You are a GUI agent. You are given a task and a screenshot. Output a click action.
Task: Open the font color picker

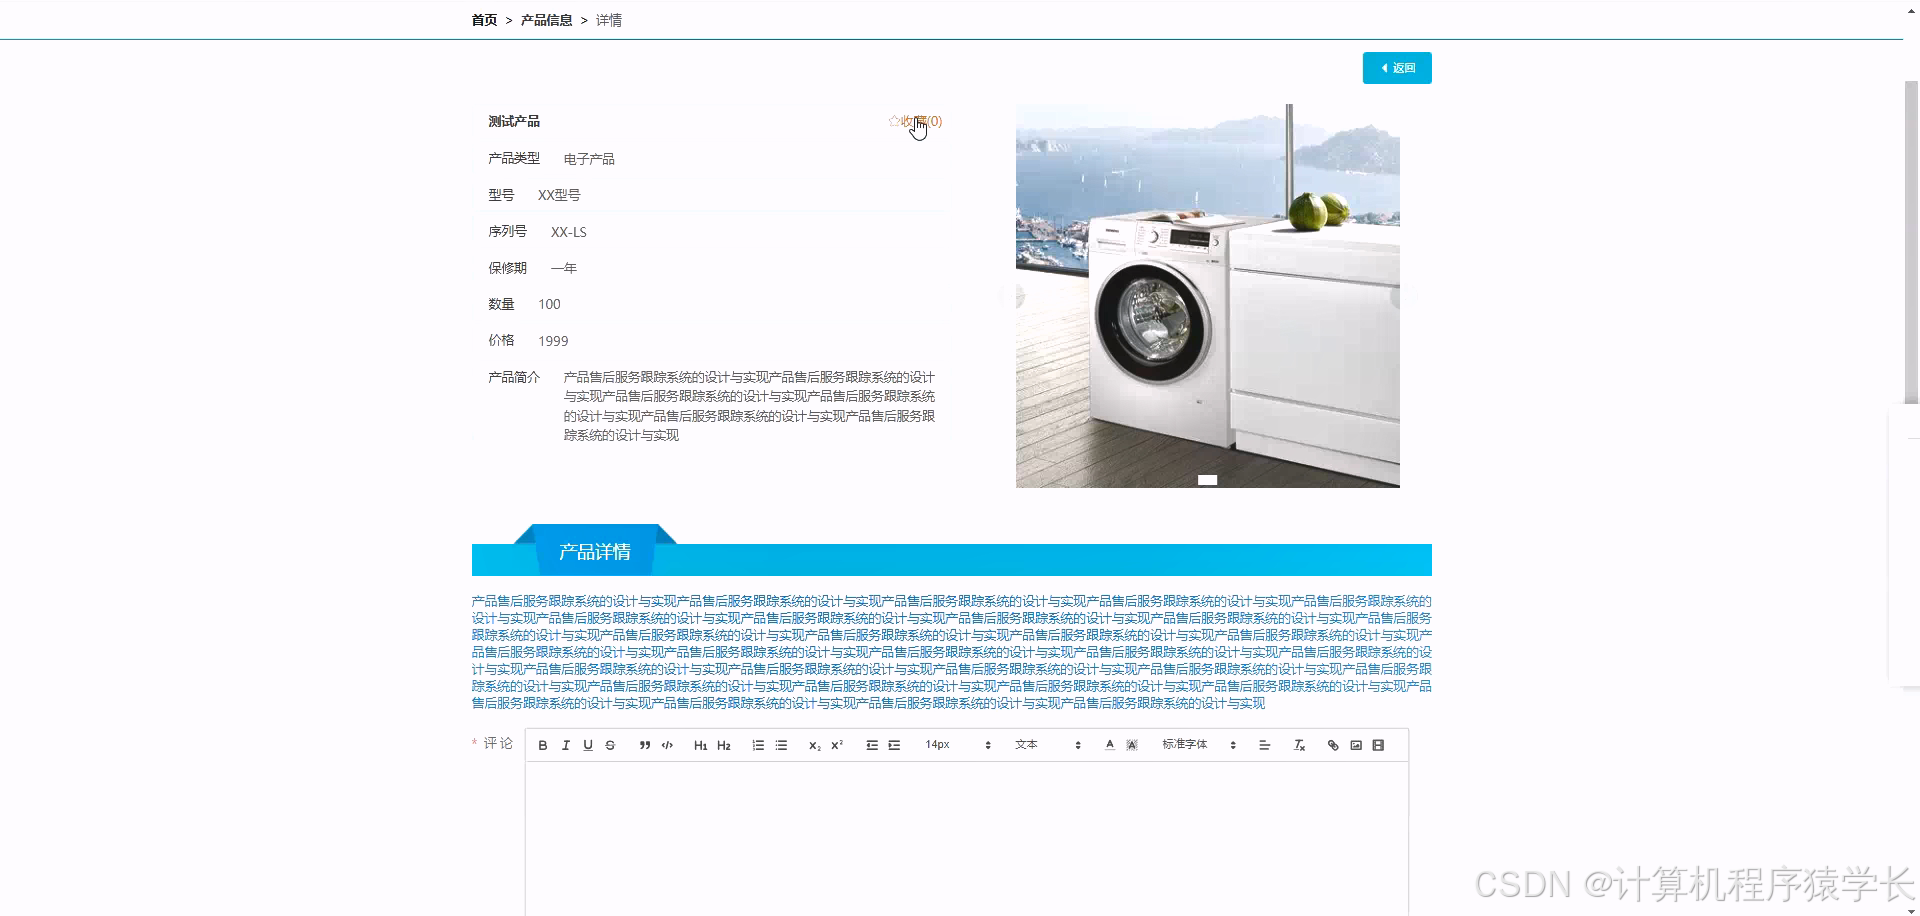(1109, 745)
